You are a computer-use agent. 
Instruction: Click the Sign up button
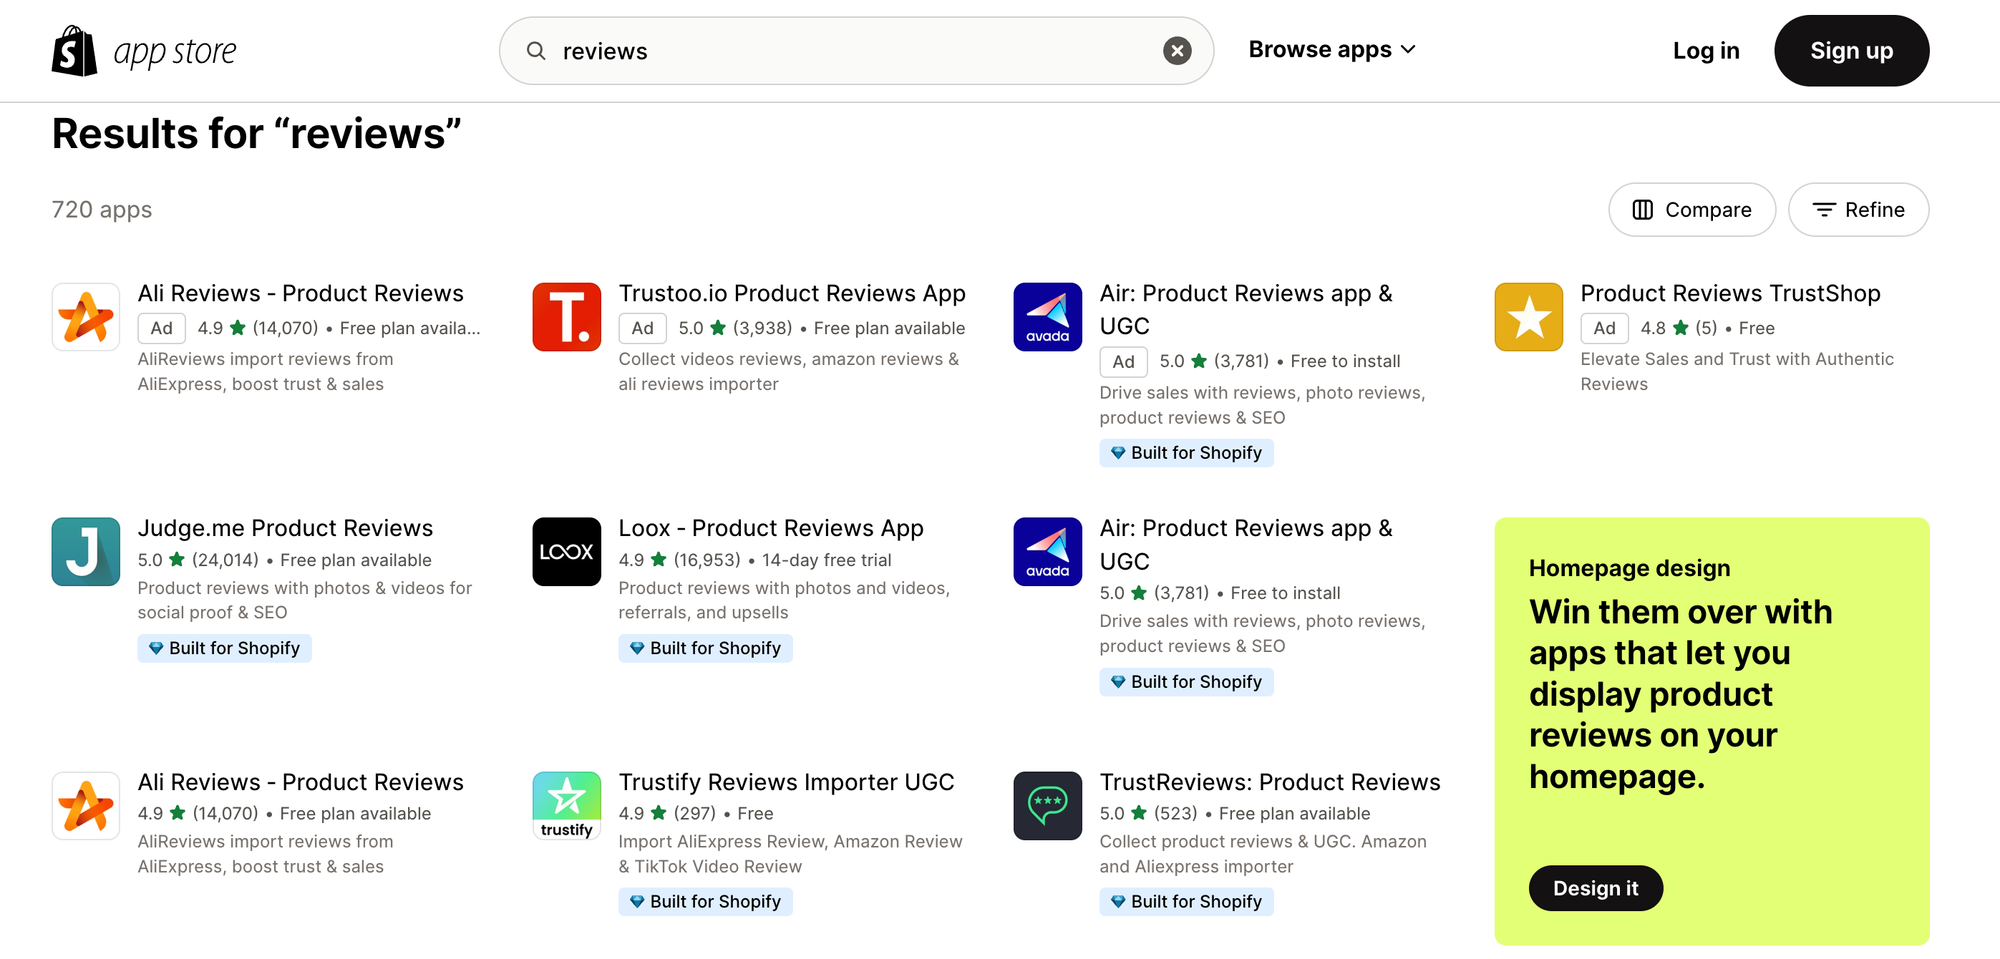click(1851, 50)
